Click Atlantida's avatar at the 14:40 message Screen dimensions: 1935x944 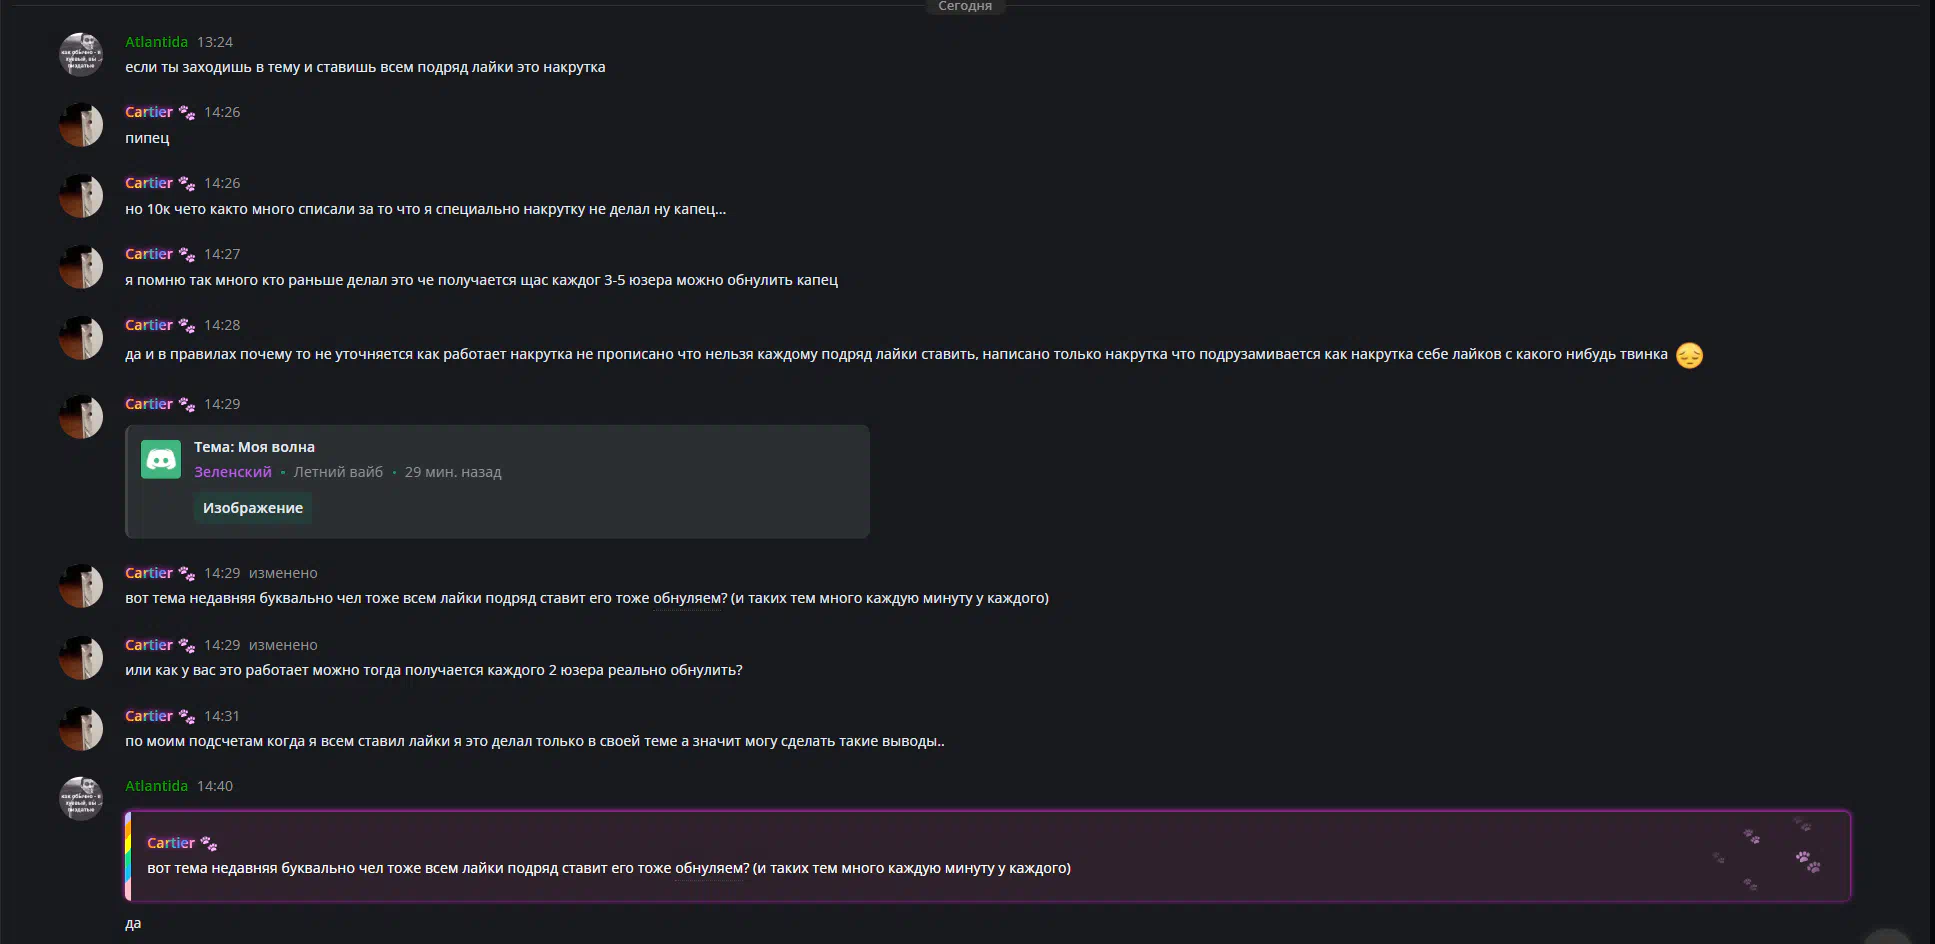pyautogui.click(x=81, y=798)
